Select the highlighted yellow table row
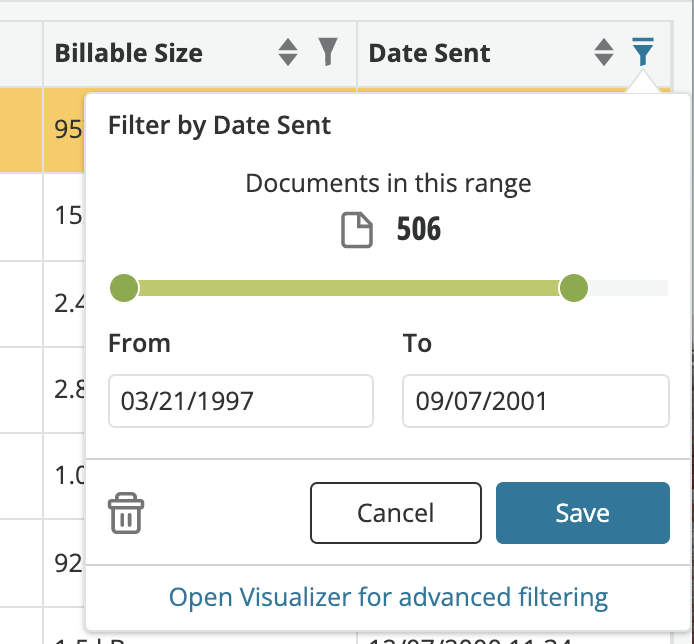694x644 pixels. (42, 130)
